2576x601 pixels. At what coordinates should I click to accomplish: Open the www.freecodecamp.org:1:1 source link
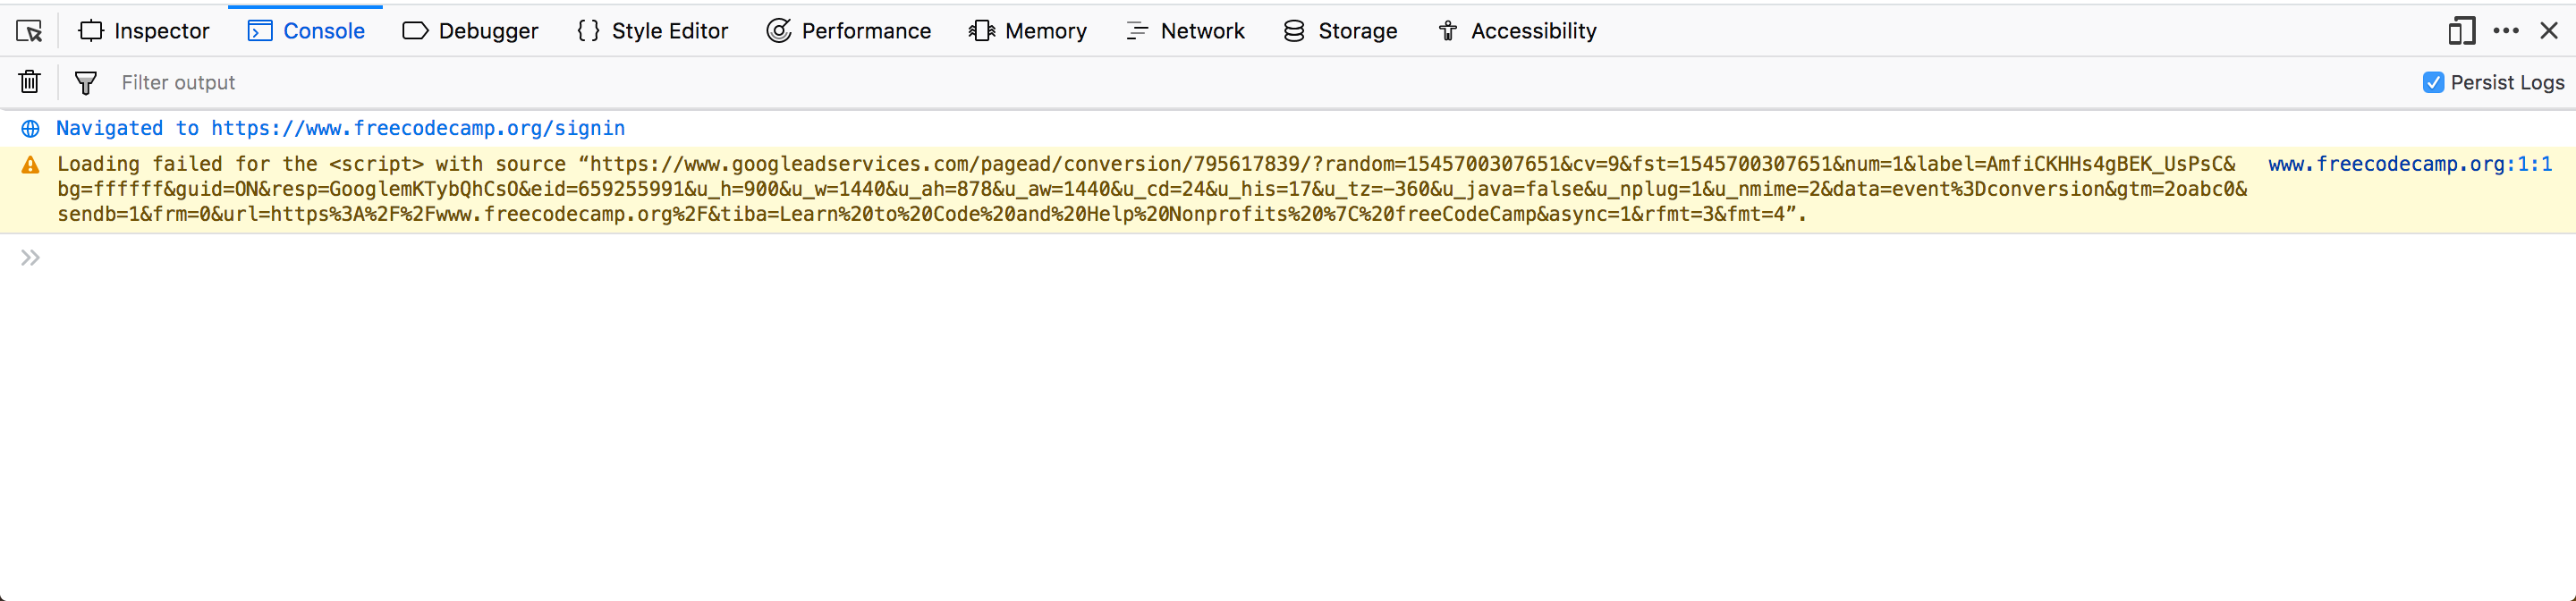pos(2409,164)
